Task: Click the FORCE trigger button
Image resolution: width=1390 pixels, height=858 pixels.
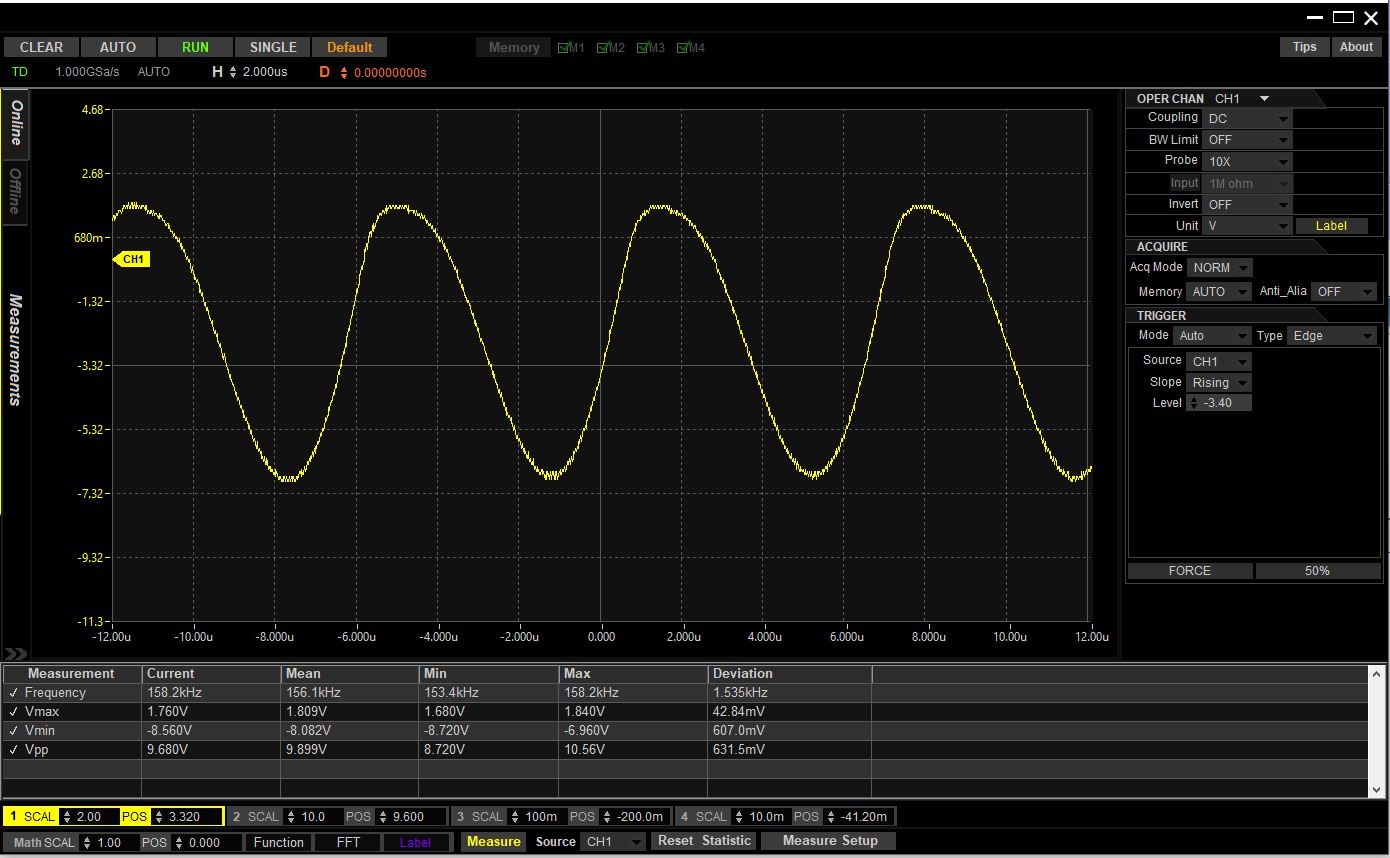Action: point(1189,571)
